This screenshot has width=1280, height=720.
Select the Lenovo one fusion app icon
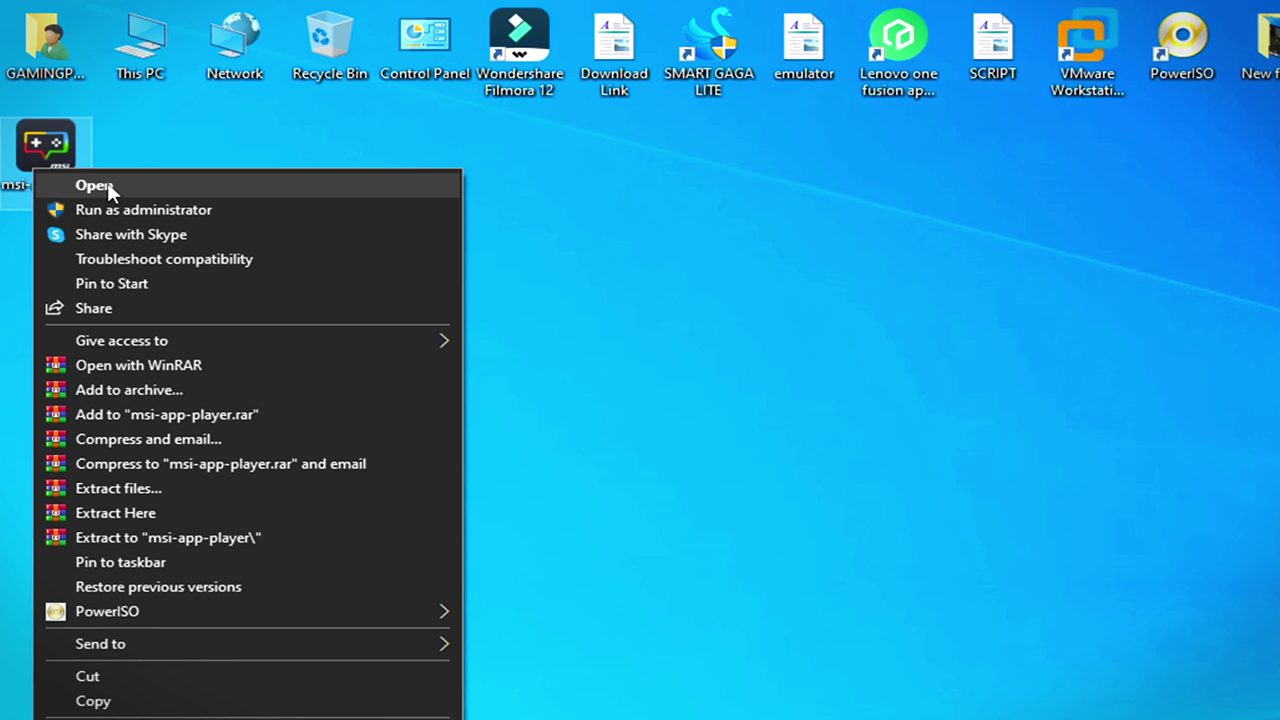click(x=898, y=52)
